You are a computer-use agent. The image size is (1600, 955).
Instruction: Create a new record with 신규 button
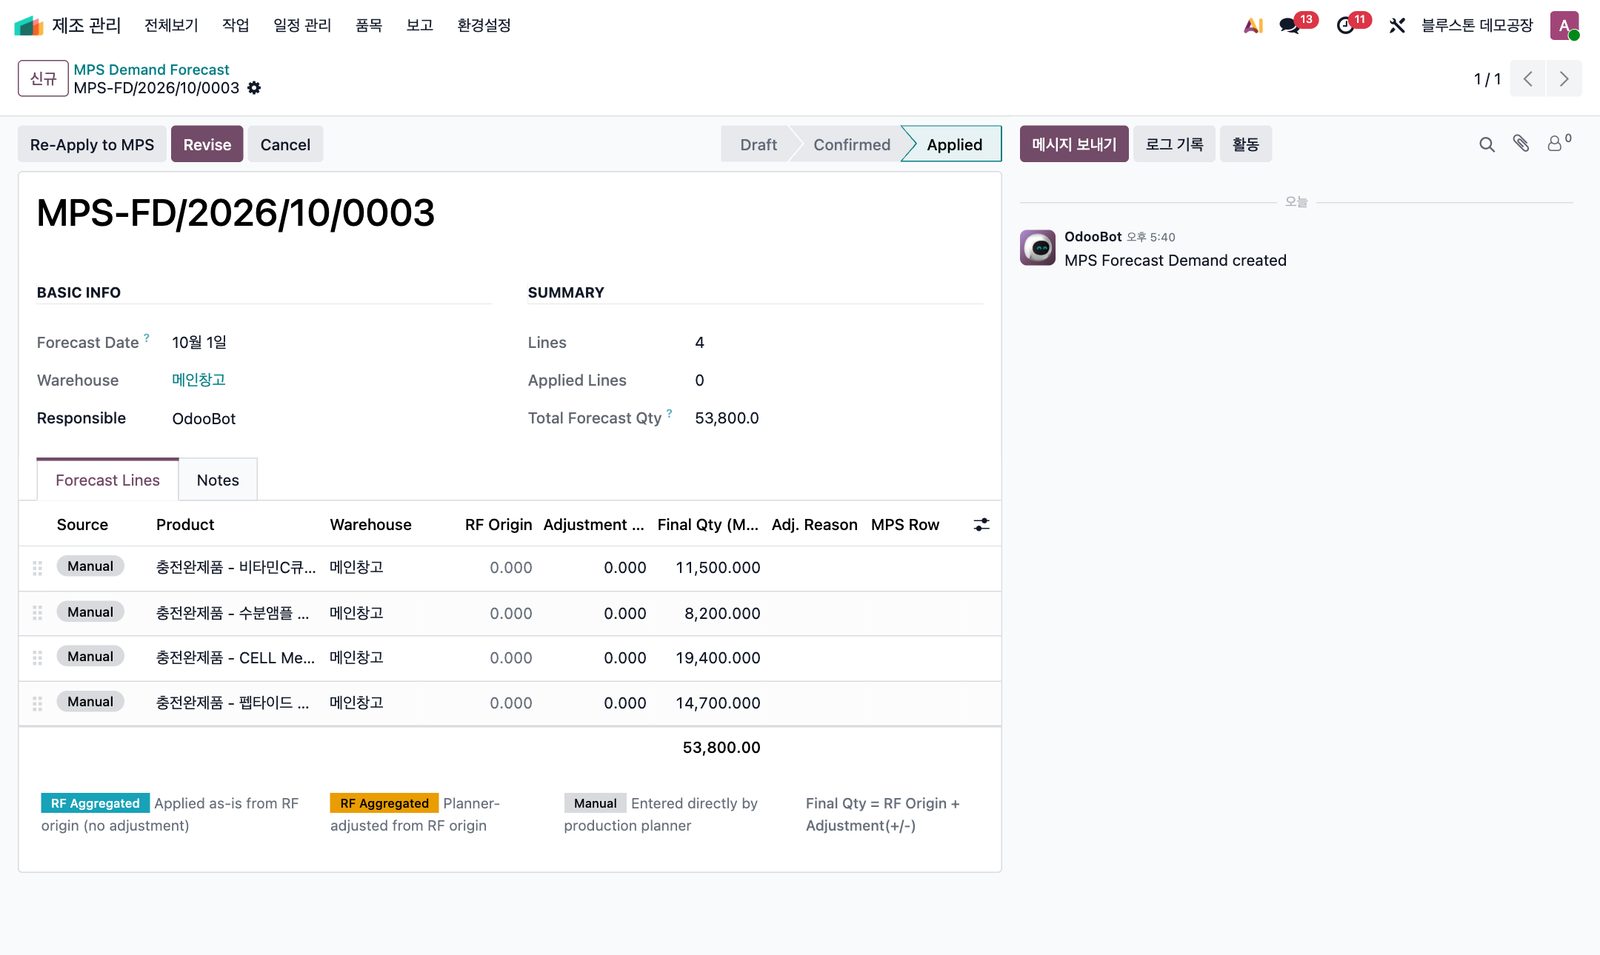[43, 78]
